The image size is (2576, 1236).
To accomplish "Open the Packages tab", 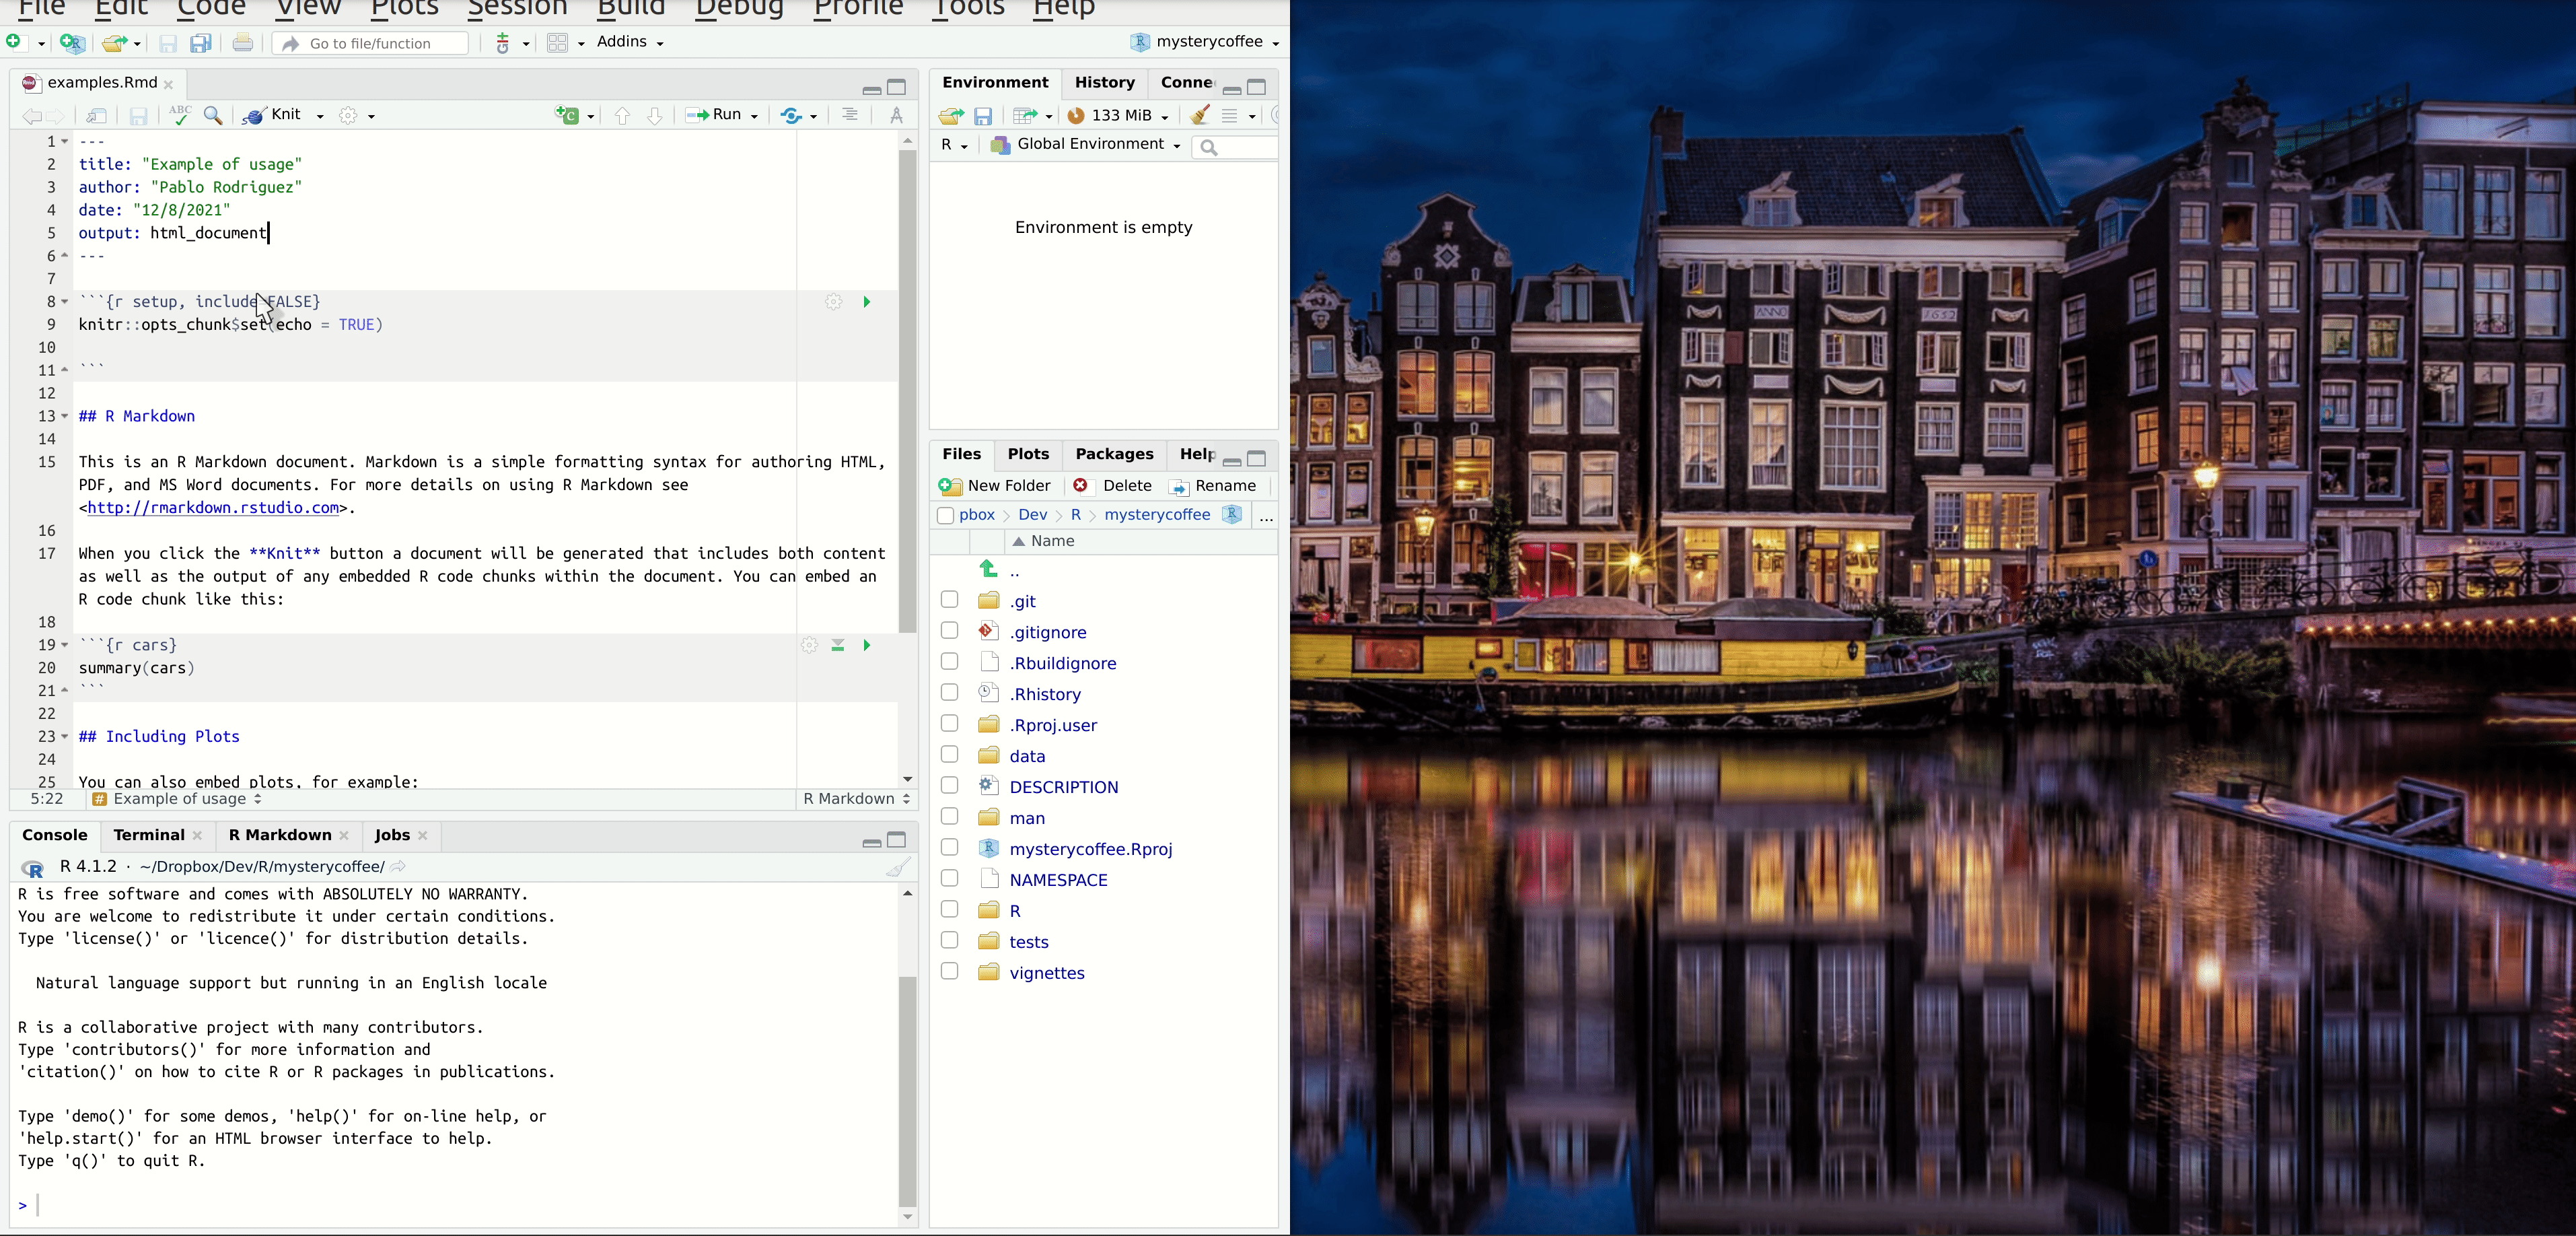I will (x=1114, y=455).
